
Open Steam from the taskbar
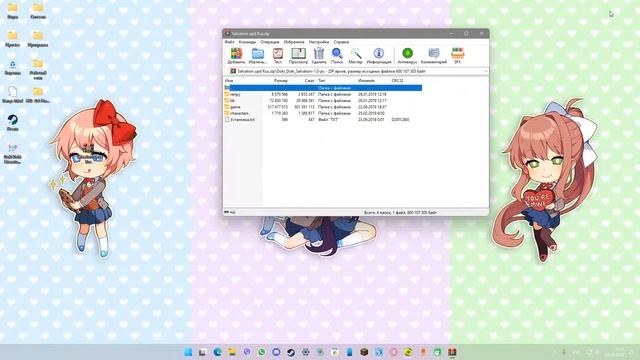click(291, 352)
